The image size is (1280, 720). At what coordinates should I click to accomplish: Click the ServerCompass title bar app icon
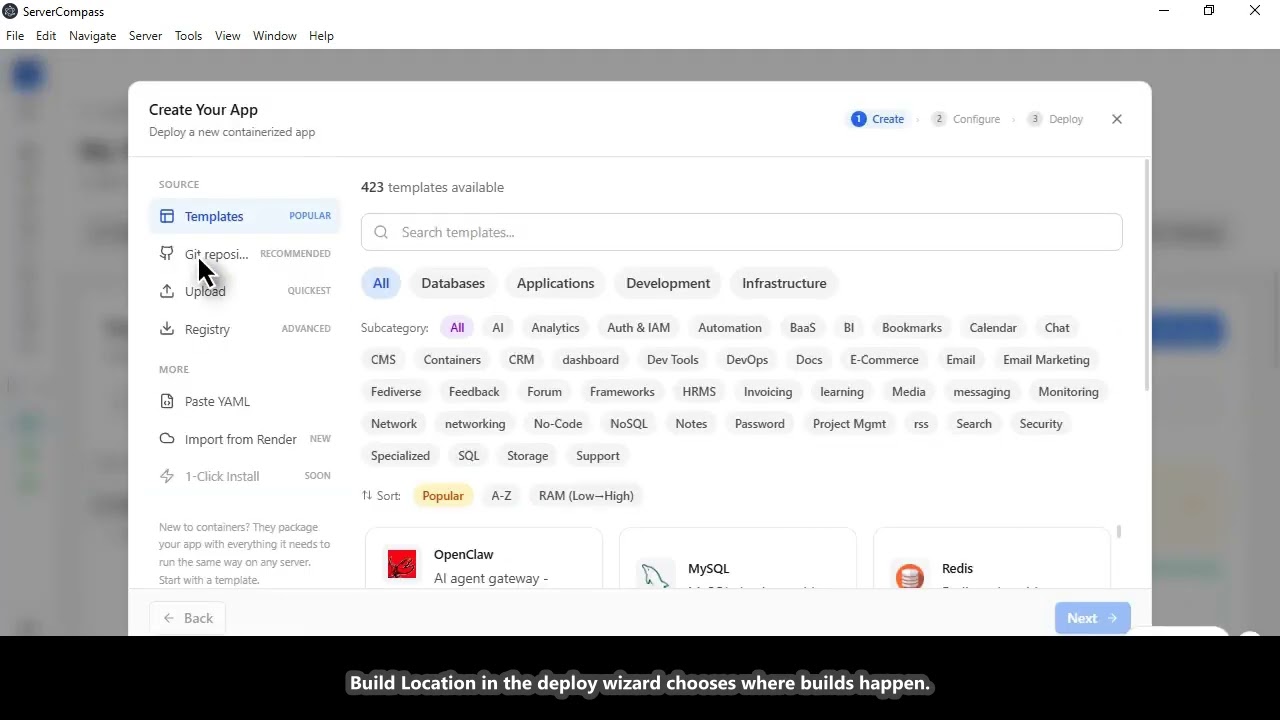point(10,11)
